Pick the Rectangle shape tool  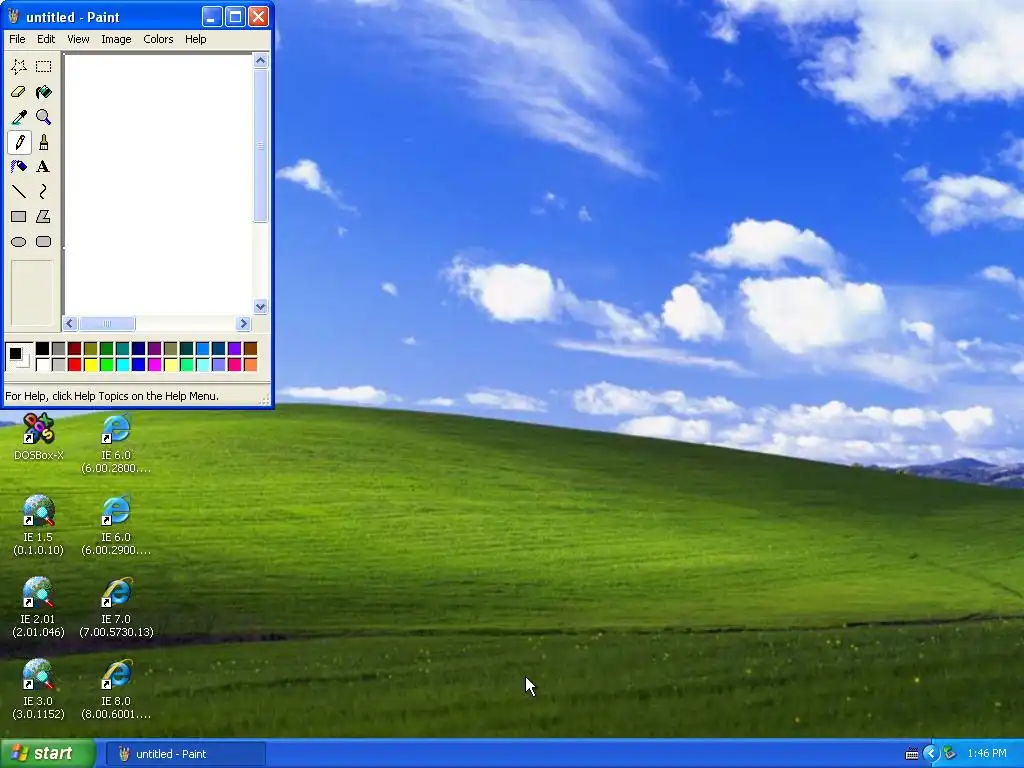[x=19, y=216]
